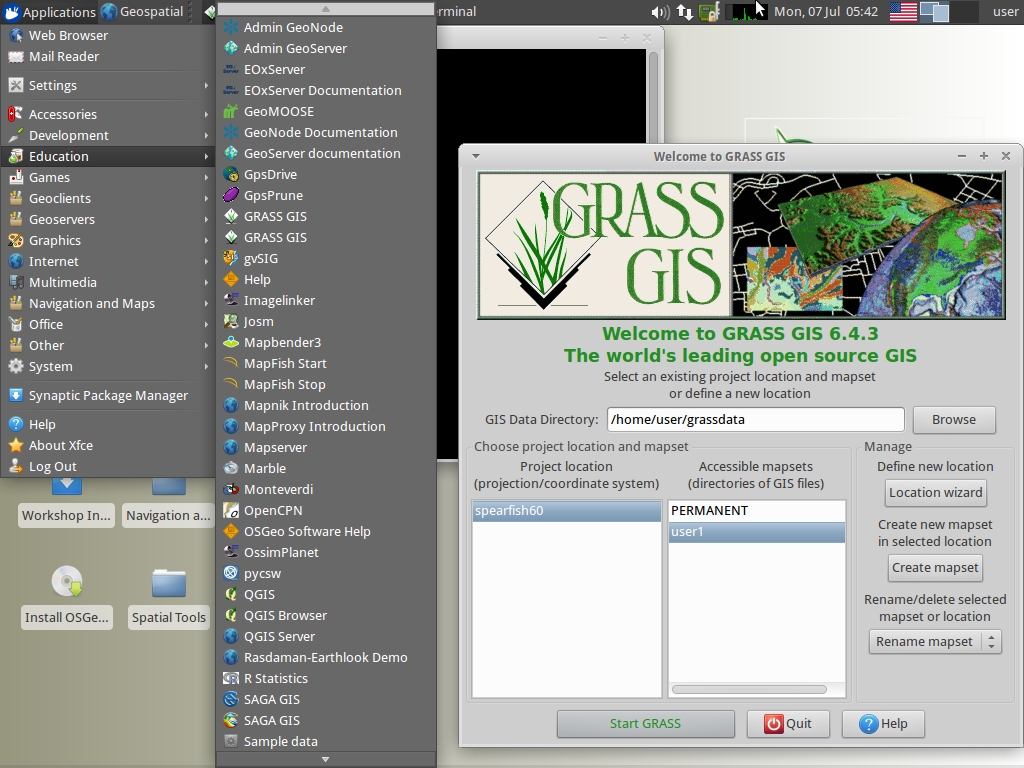Click the menu scroll-up arrow at top
Image resolution: width=1024 pixels, height=768 pixels.
[325, 8]
